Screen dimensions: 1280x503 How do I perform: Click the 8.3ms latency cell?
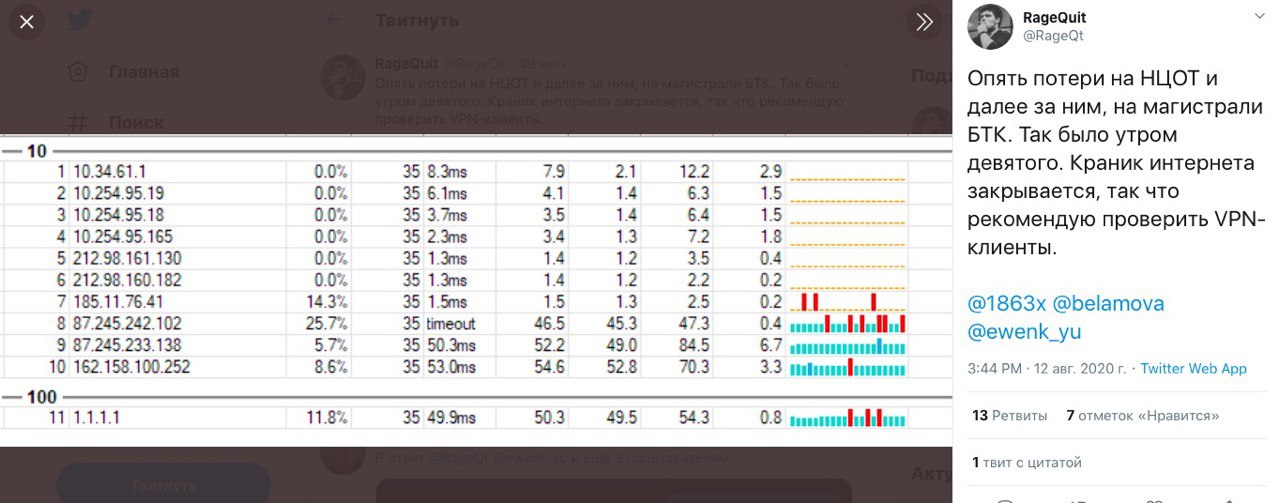tap(447, 171)
